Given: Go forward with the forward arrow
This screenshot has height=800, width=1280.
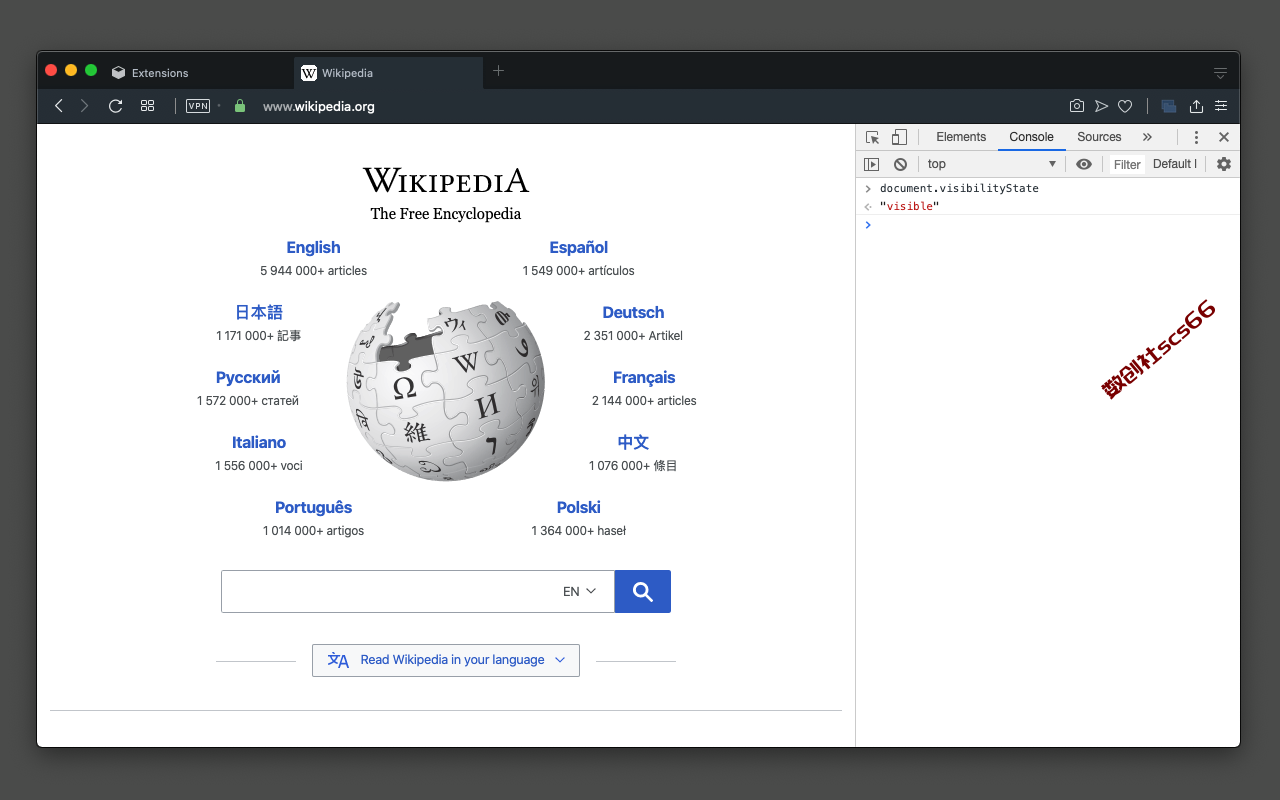Looking at the screenshot, I should (x=85, y=106).
